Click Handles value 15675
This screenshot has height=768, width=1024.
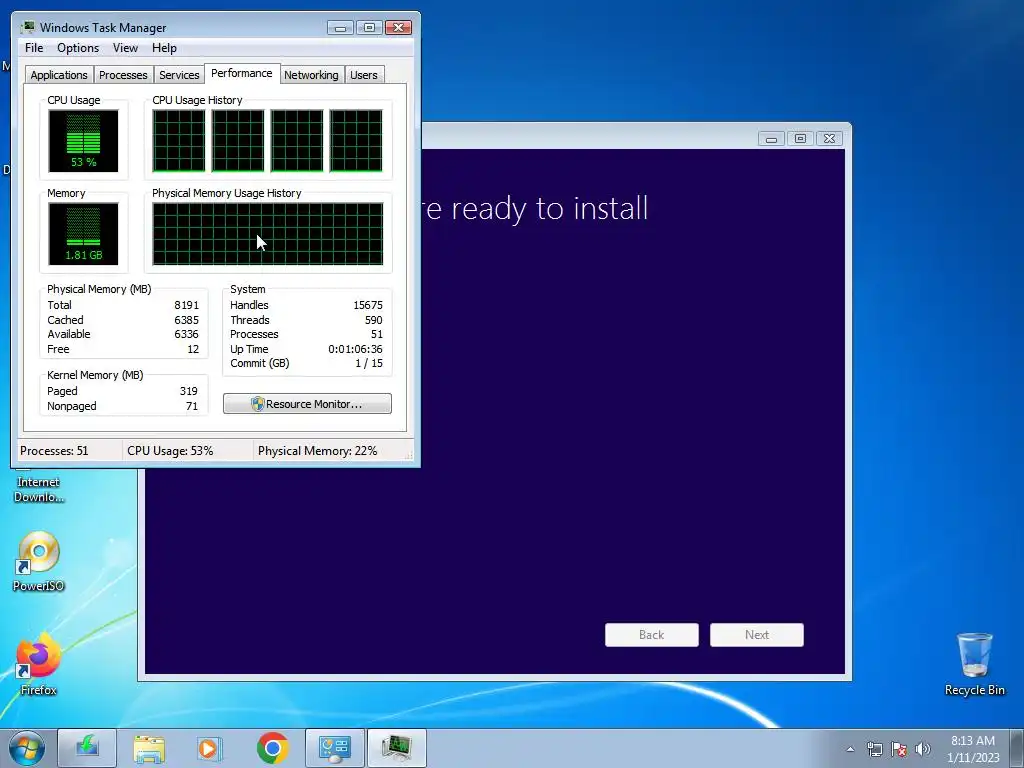[368, 305]
